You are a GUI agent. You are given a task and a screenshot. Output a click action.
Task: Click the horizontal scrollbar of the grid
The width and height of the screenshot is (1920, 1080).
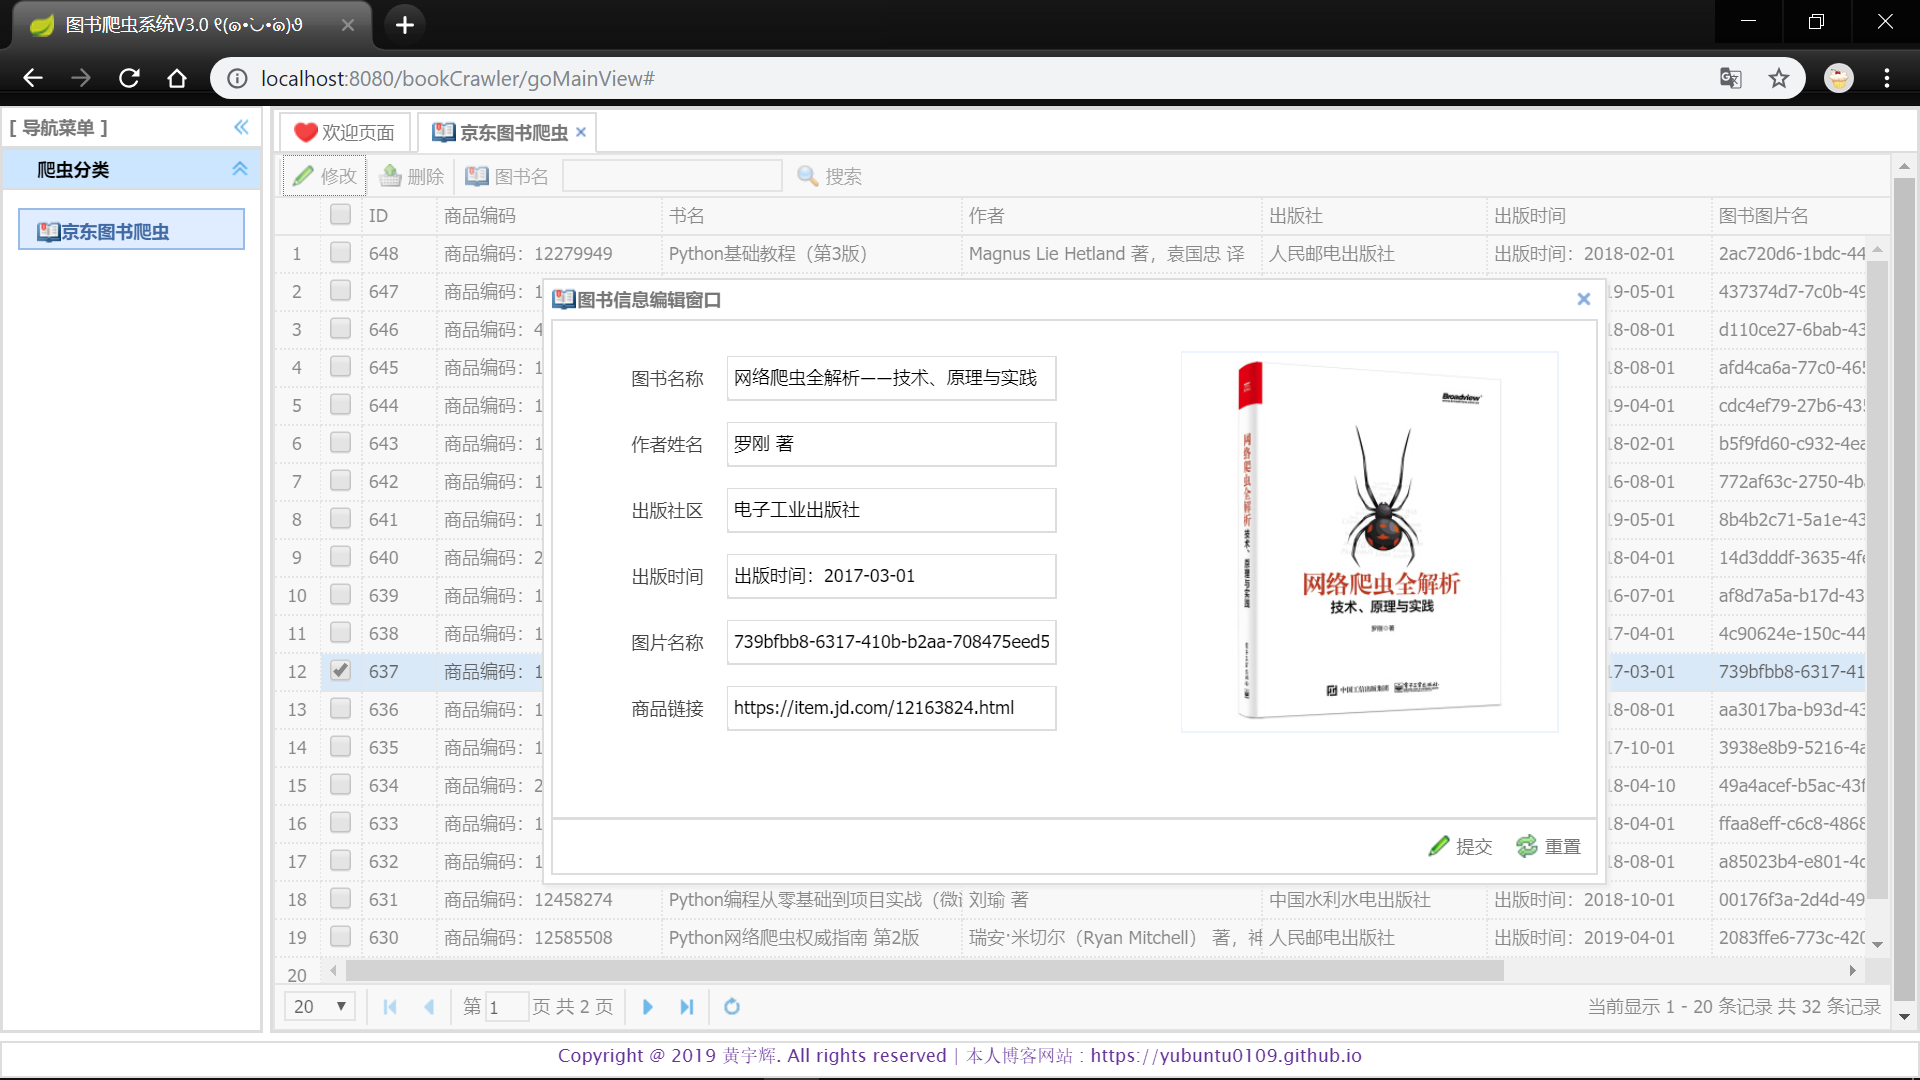tap(924, 970)
